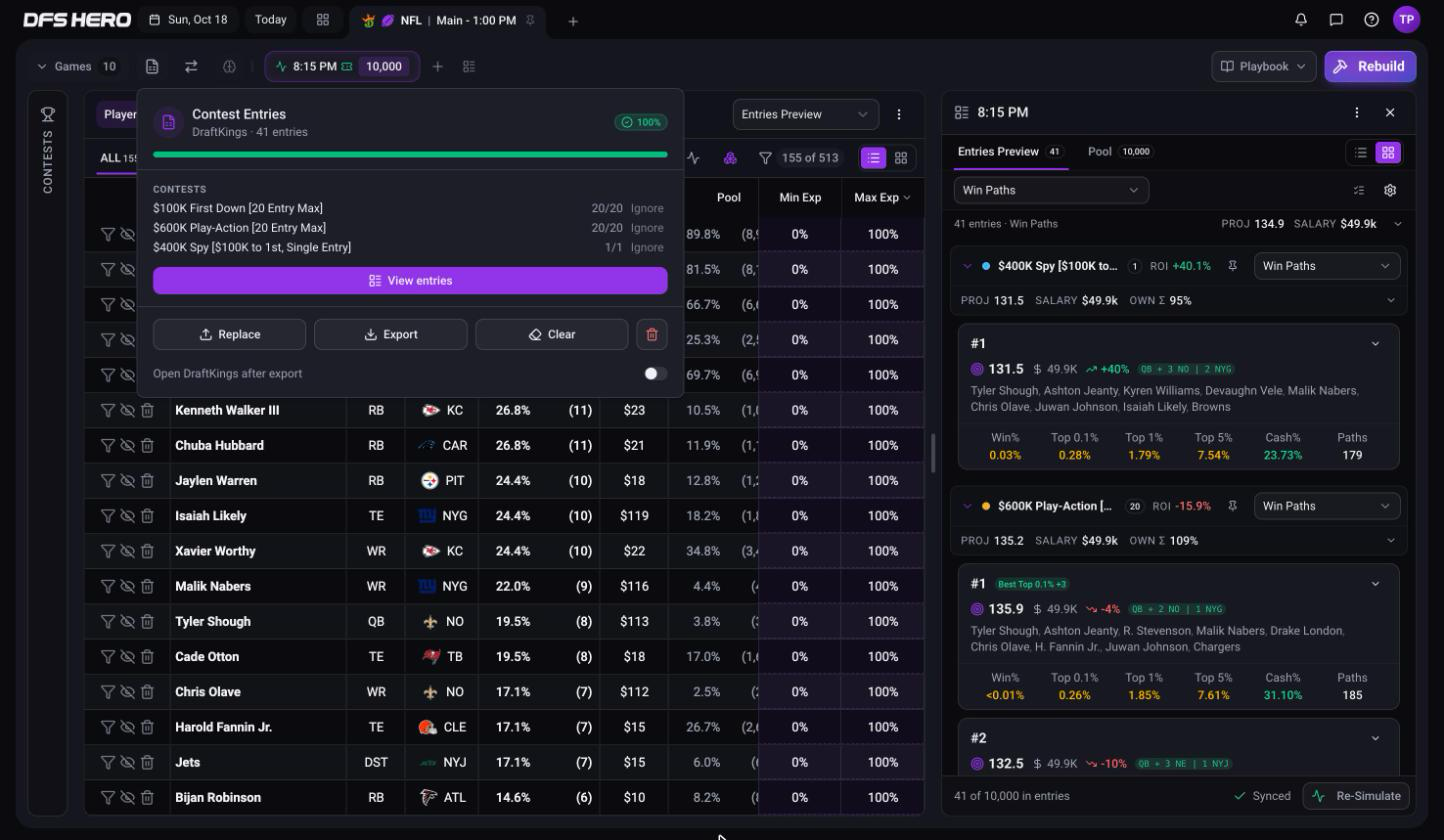Click the Clear button
Screen dimensions: 1444x840
[x=552, y=334]
